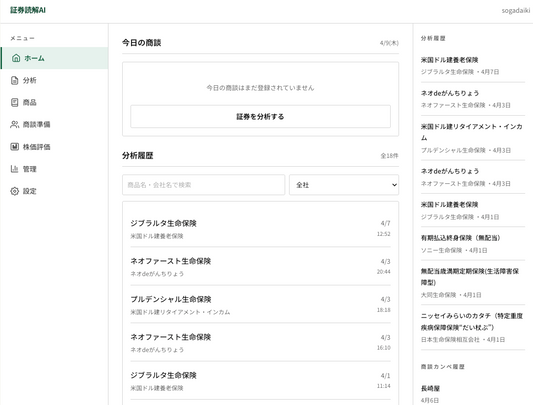Click the 4/9(木) date label
This screenshot has height=405, width=533.
[389, 43]
